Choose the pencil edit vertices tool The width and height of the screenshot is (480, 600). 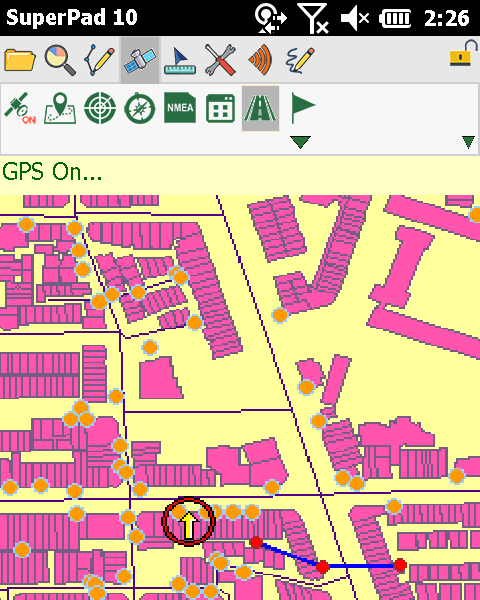pos(100,60)
